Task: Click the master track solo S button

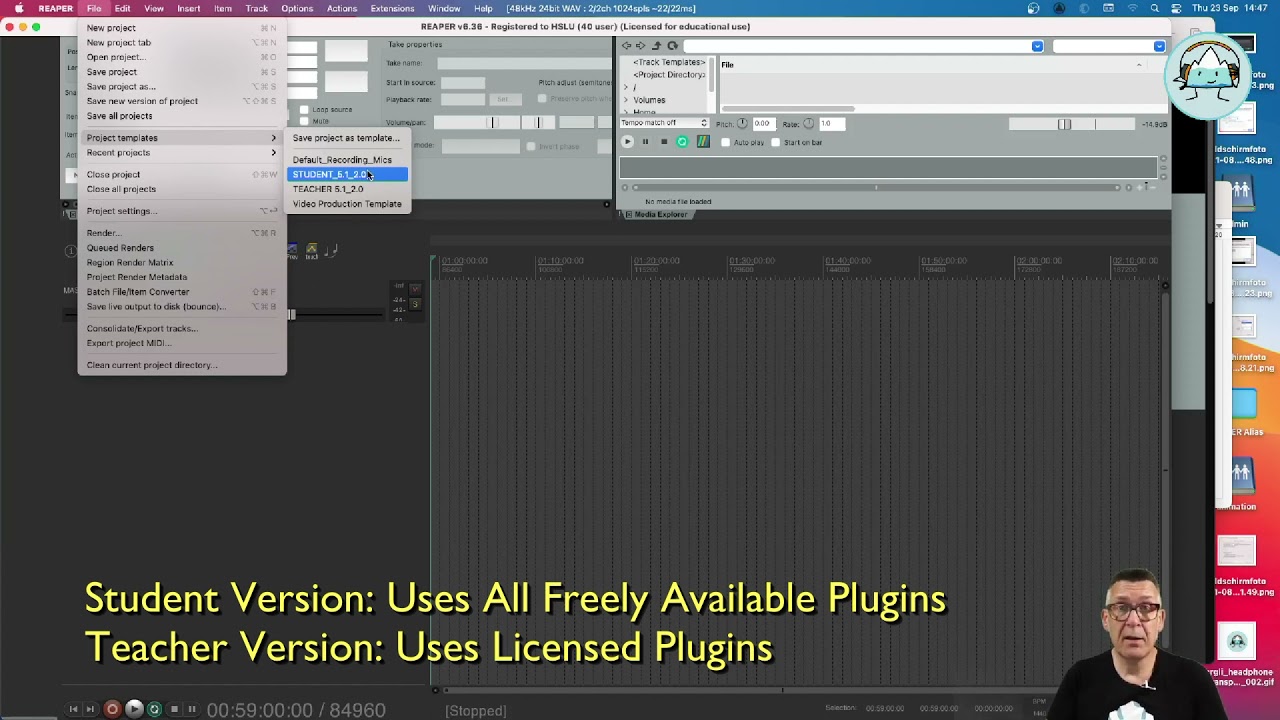Action: (x=415, y=303)
